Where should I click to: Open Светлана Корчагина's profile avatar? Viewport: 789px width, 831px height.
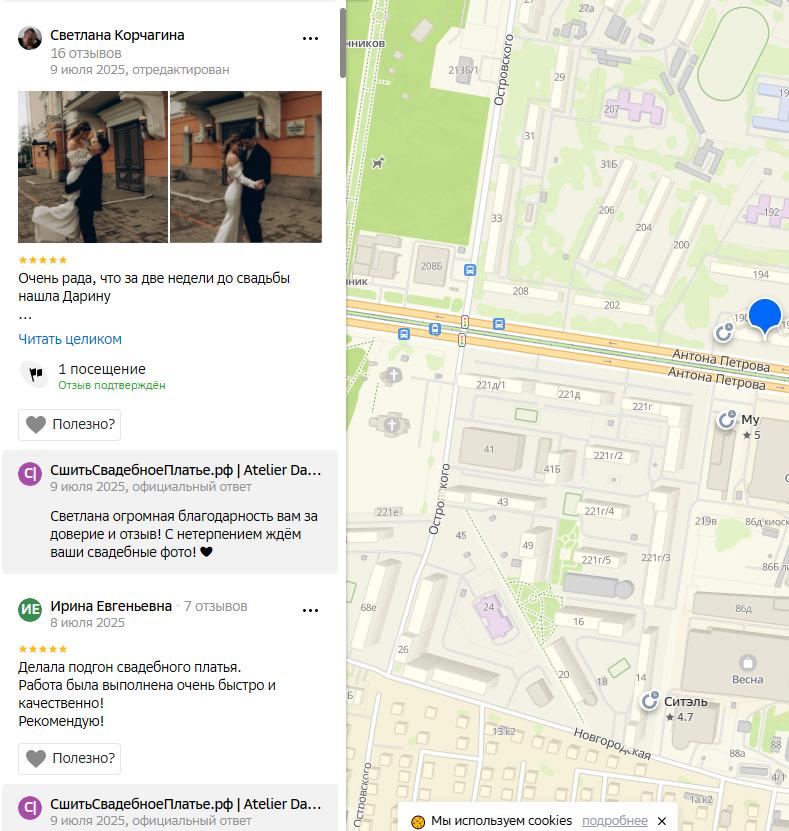(x=30, y=39)
